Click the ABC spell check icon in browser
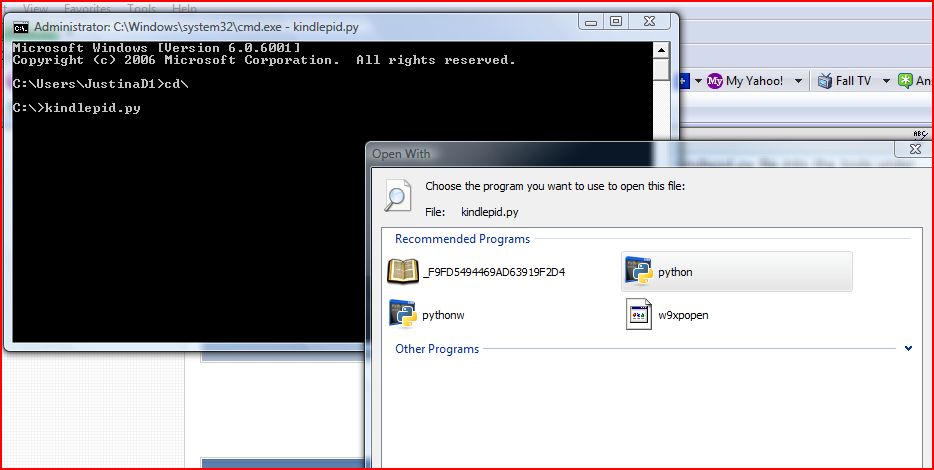This screenshot has width=934, height=470. pos(920,134)
